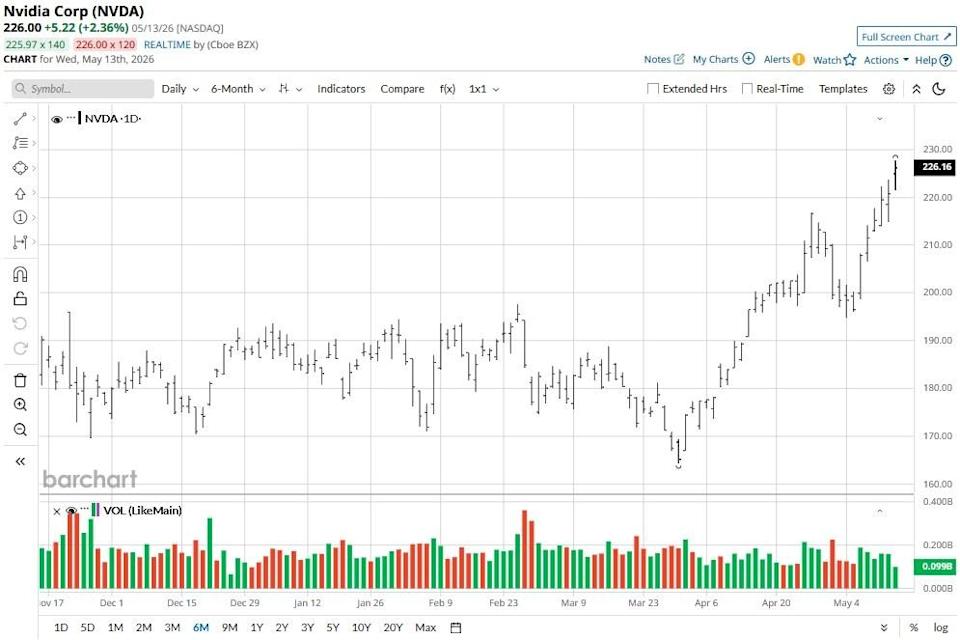Select the Max range

click(426, 628)
